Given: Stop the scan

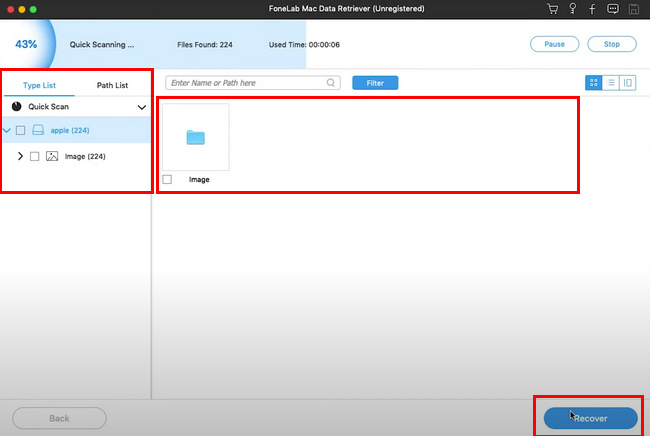Looking at the screenshot, I should pyautogui.click(x=612, y=44).
